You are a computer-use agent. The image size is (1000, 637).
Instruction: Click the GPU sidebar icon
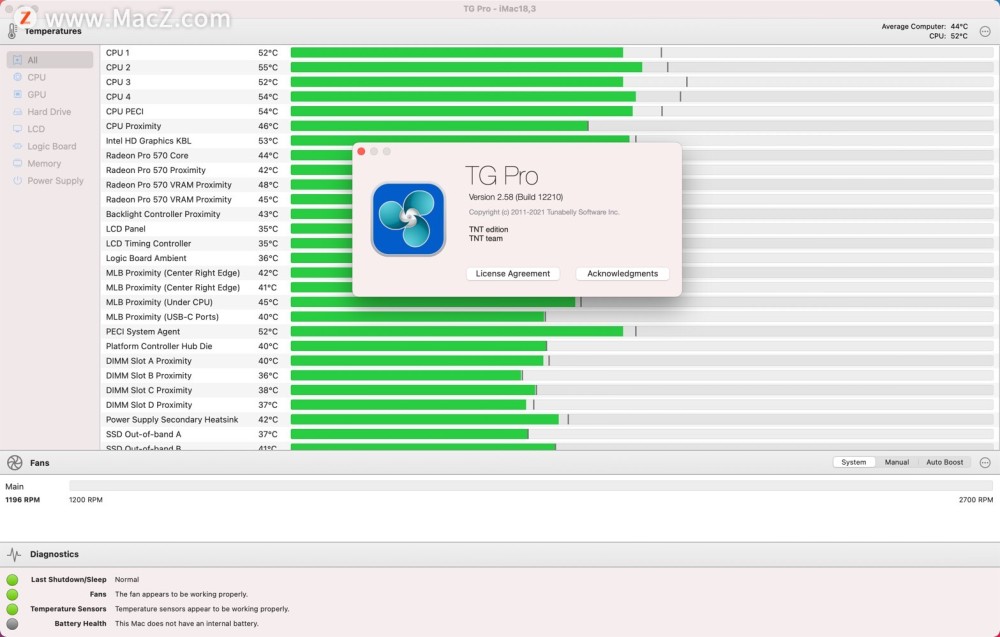pyautogui.click(x=17, y=94)
